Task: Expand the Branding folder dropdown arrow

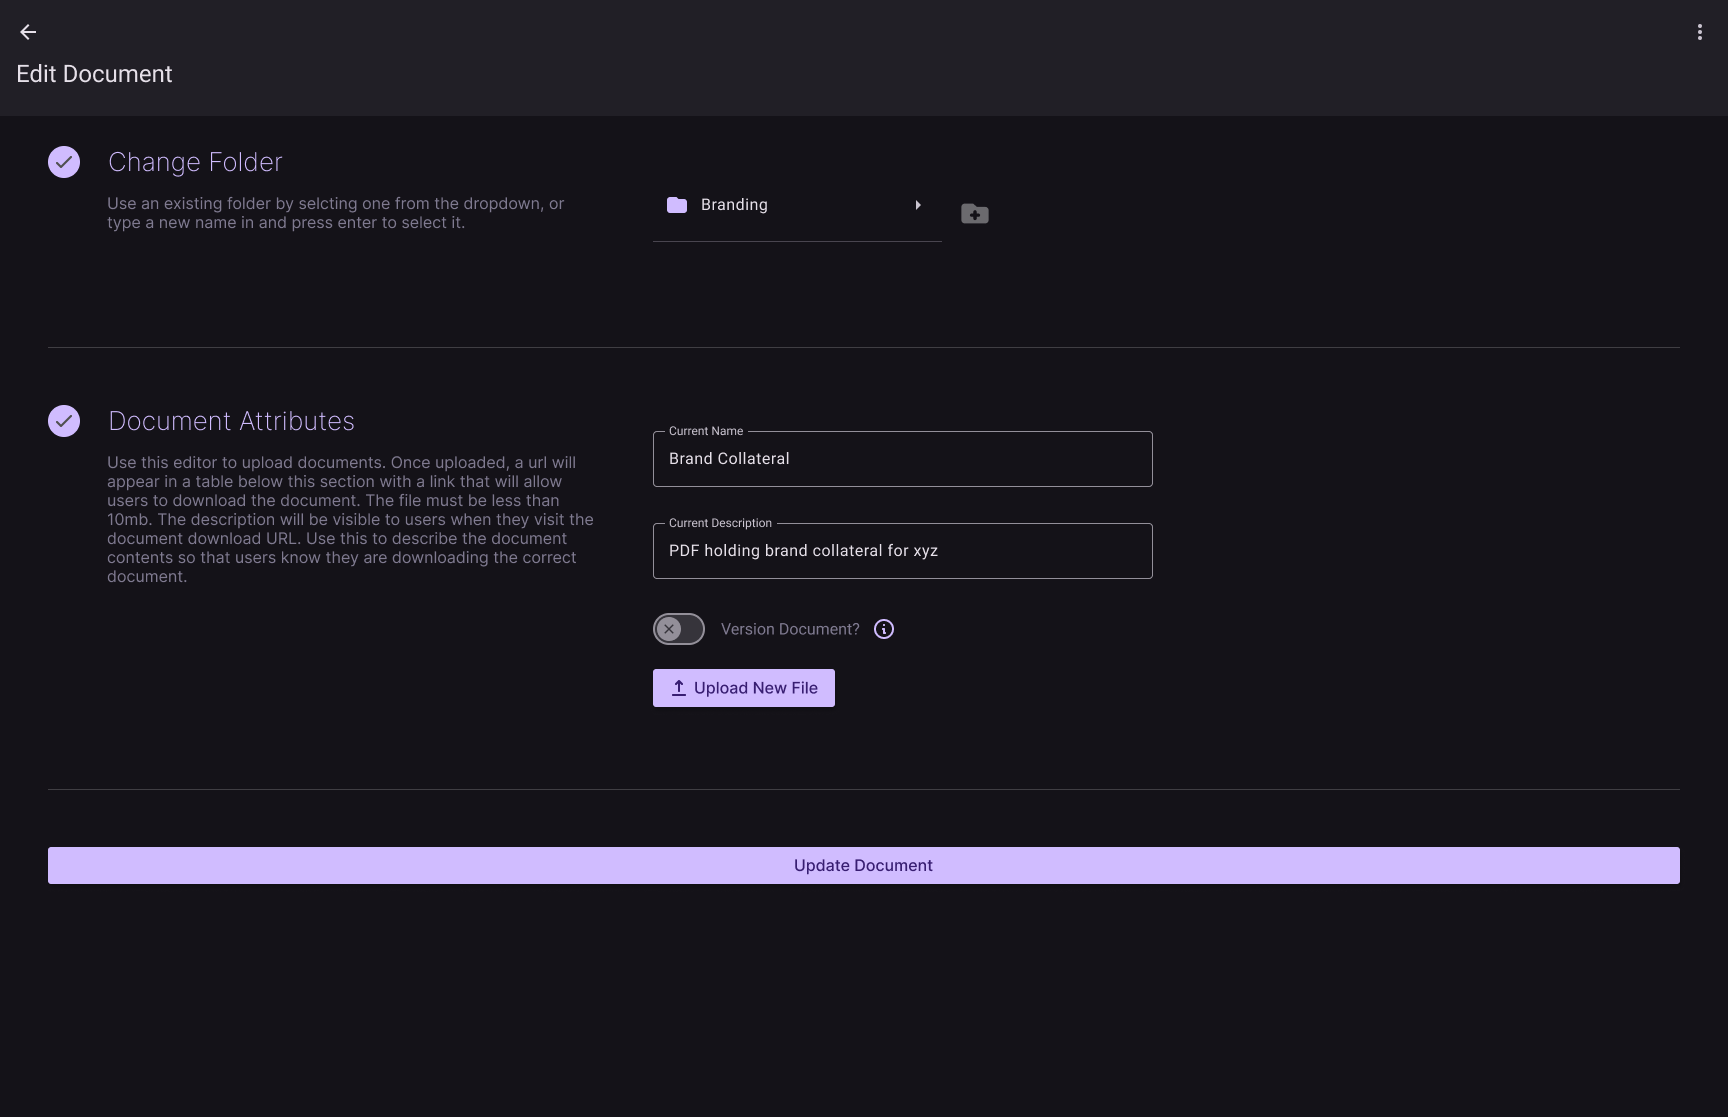Action: (918, 205)
